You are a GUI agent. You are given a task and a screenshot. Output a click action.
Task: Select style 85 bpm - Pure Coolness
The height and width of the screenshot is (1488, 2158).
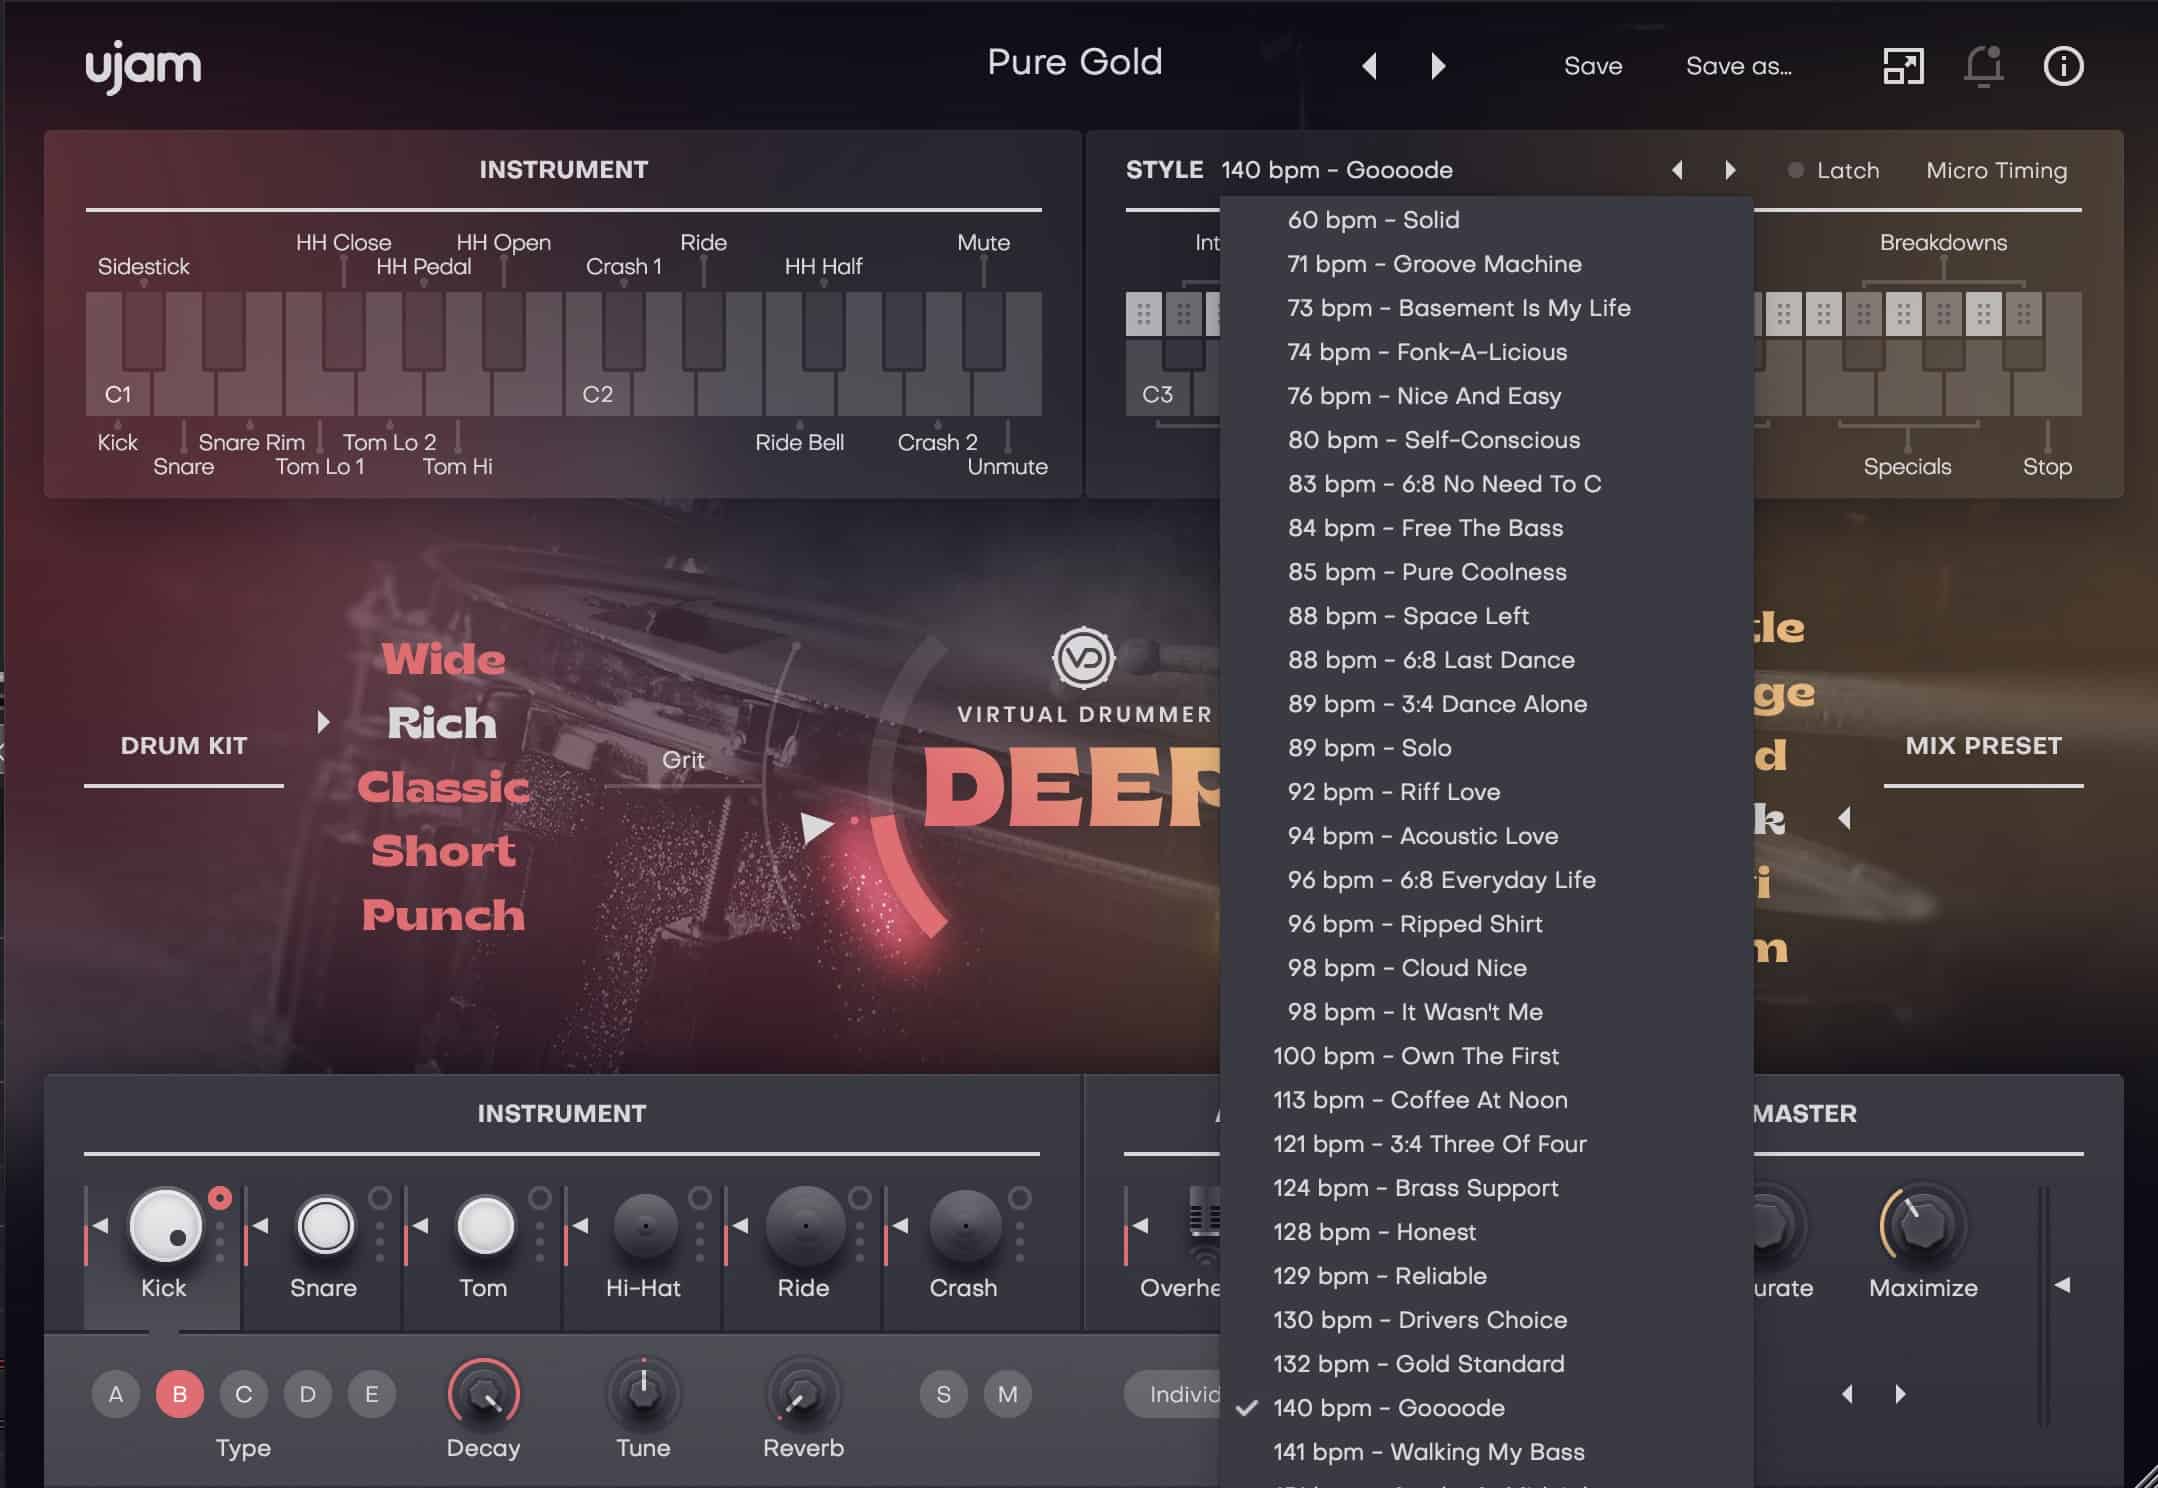click(x=1486, y=572)
